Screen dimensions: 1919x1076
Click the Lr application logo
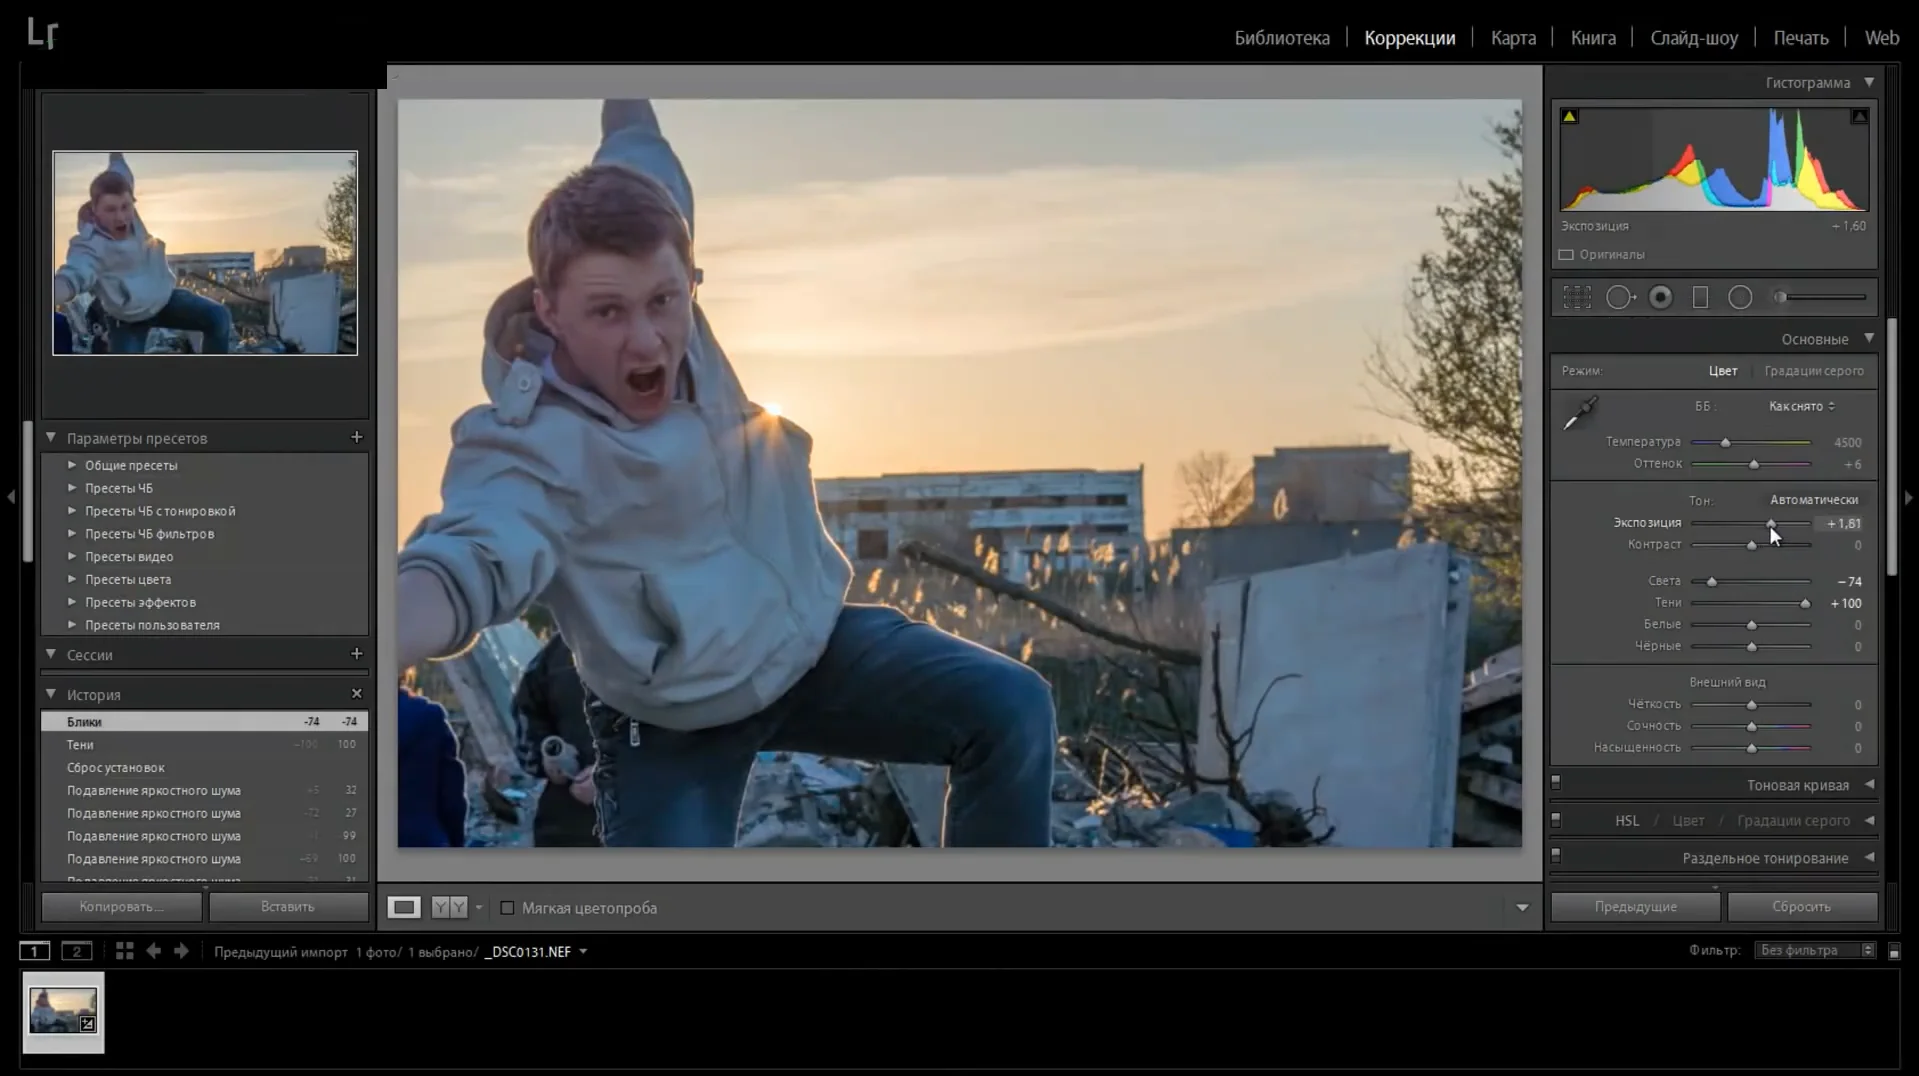point(41,33)
